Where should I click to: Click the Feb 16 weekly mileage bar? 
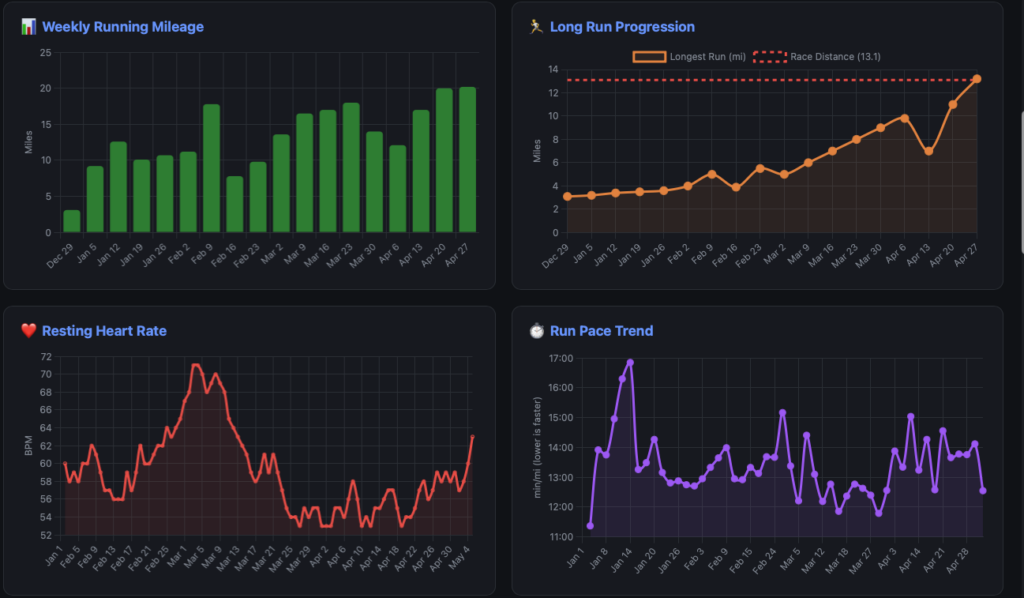pyautogui.click(x=235, y=204)
